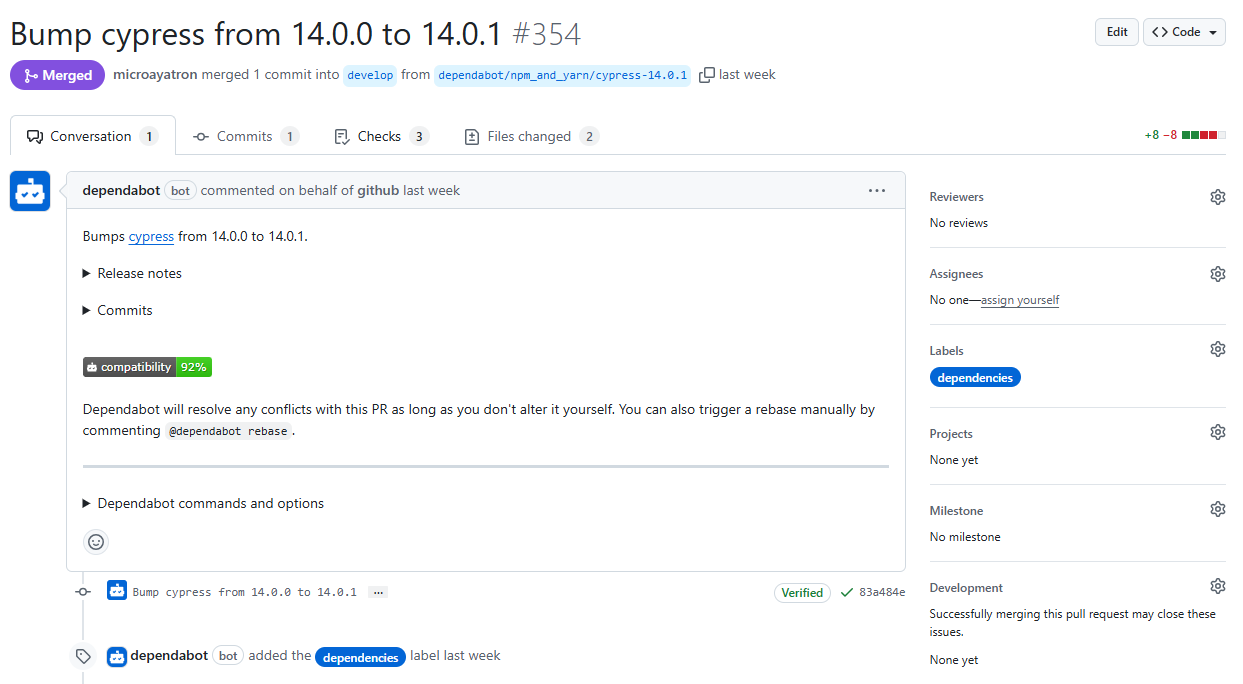The image size is (1243, 684).
Task: Click the compatibility 92% badge
Action: [147, 367]
